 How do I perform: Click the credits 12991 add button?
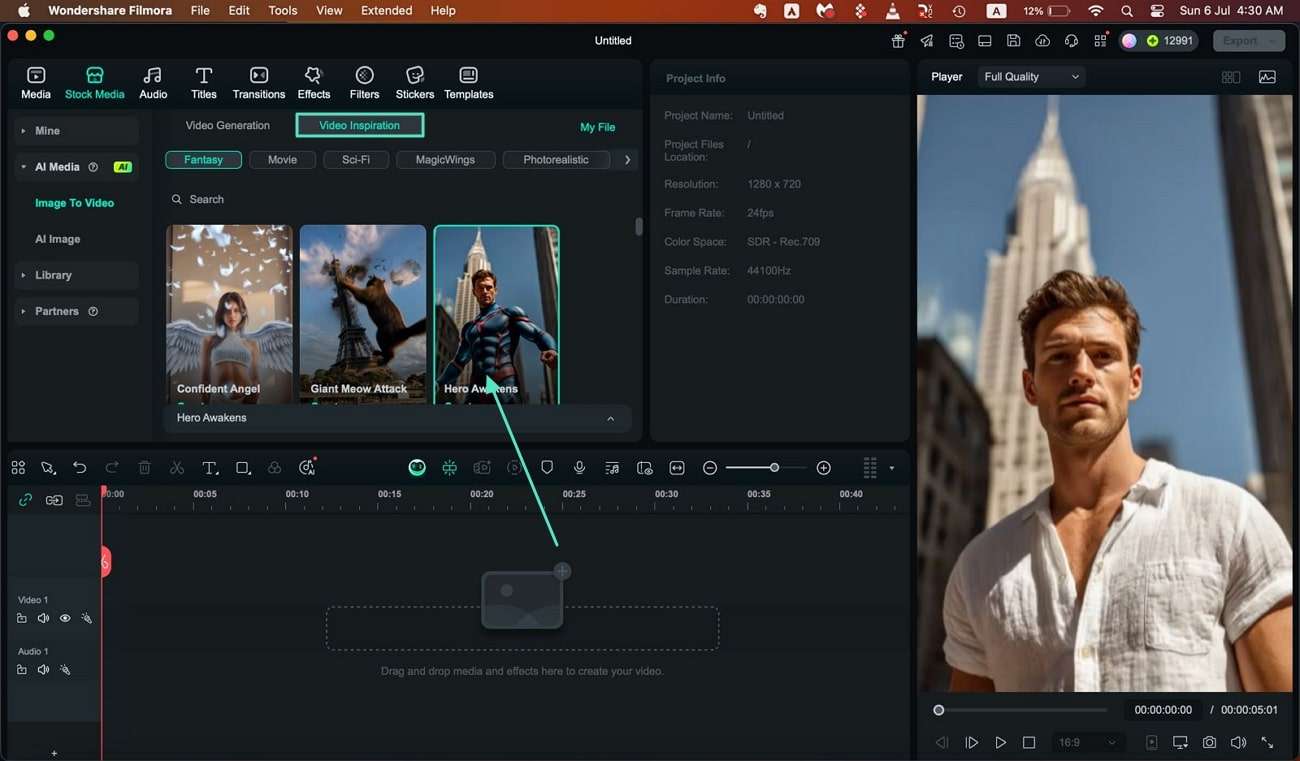[1152, 41]
